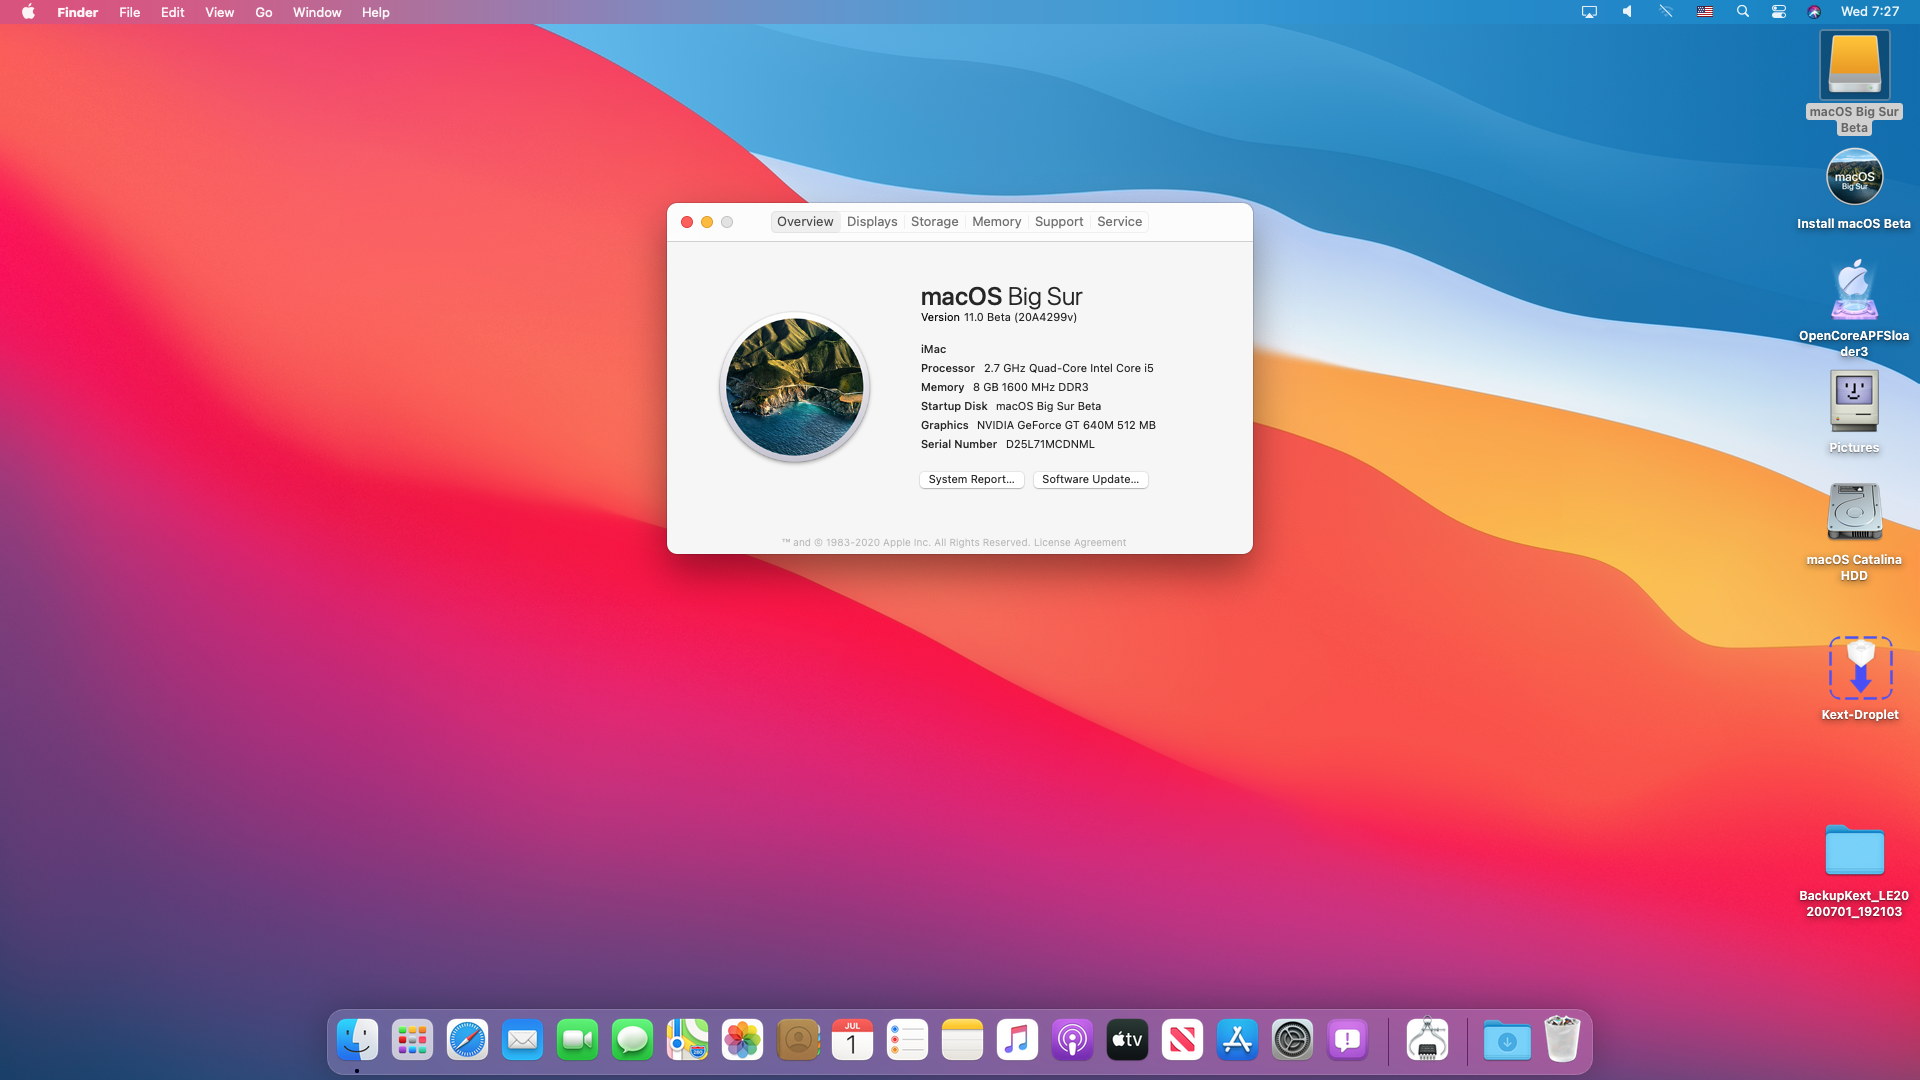Open Apple TV app in Dock

tap(1127, 1041)
